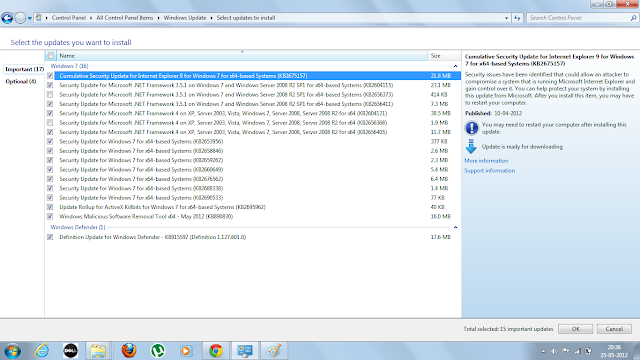
Task: Uncheck .NET Framework 4 update KB2604121 checkbox
Action: [50, 113]
